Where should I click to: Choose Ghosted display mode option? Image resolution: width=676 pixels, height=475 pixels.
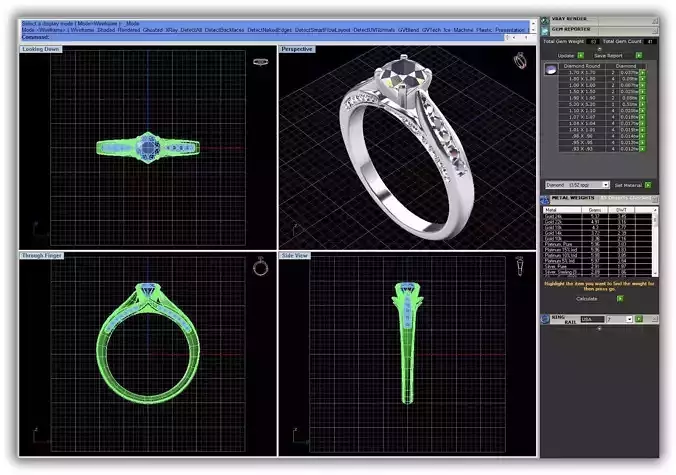click(x=153, y=30)
